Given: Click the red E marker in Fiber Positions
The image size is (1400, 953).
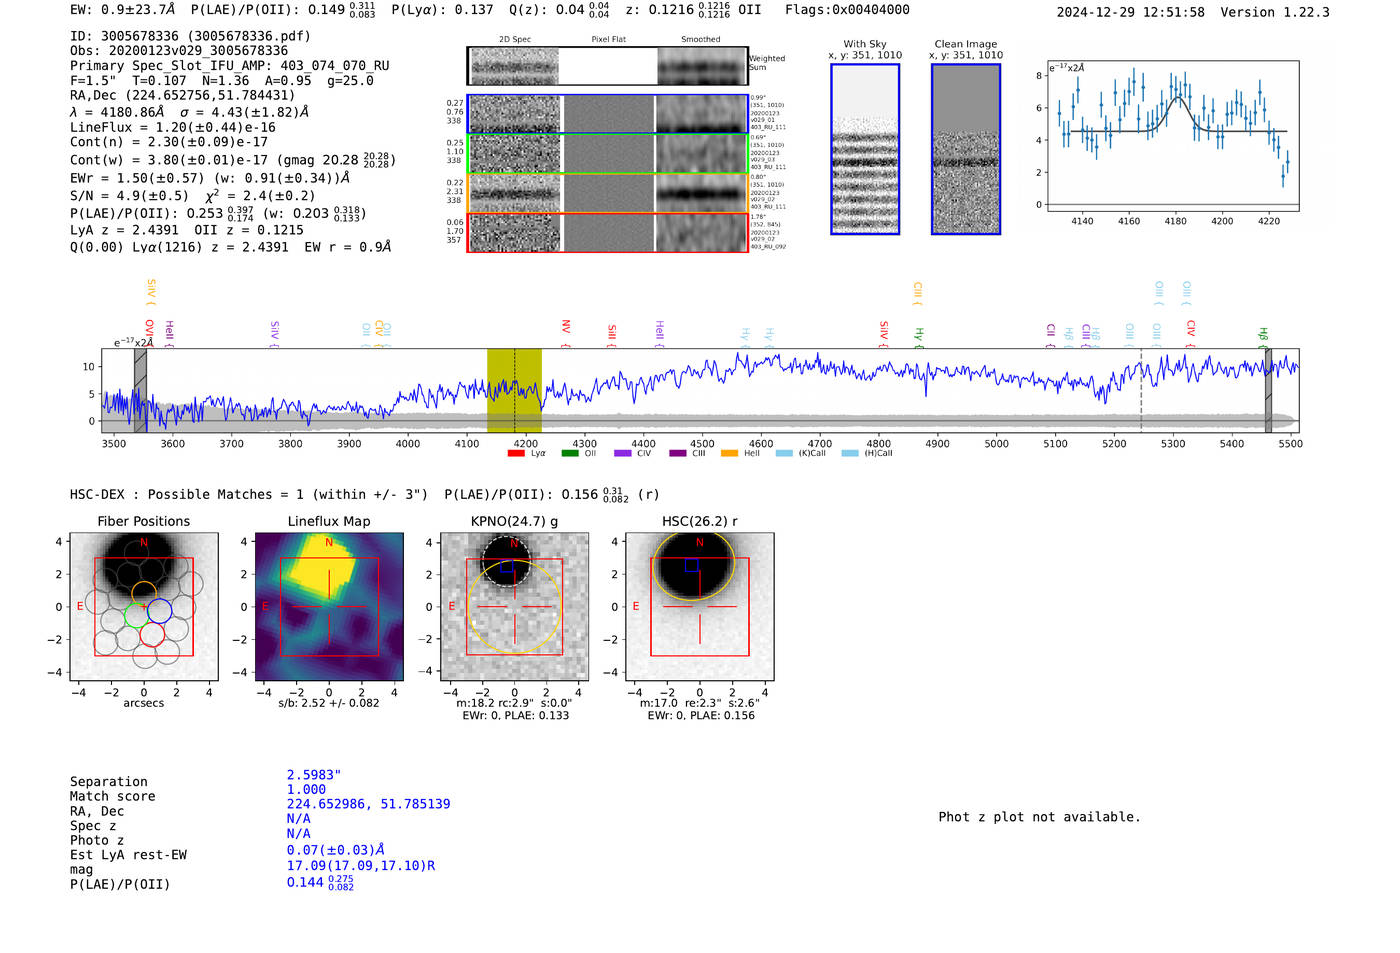Looking at the screenshot, I should click(x=80, y=606).
